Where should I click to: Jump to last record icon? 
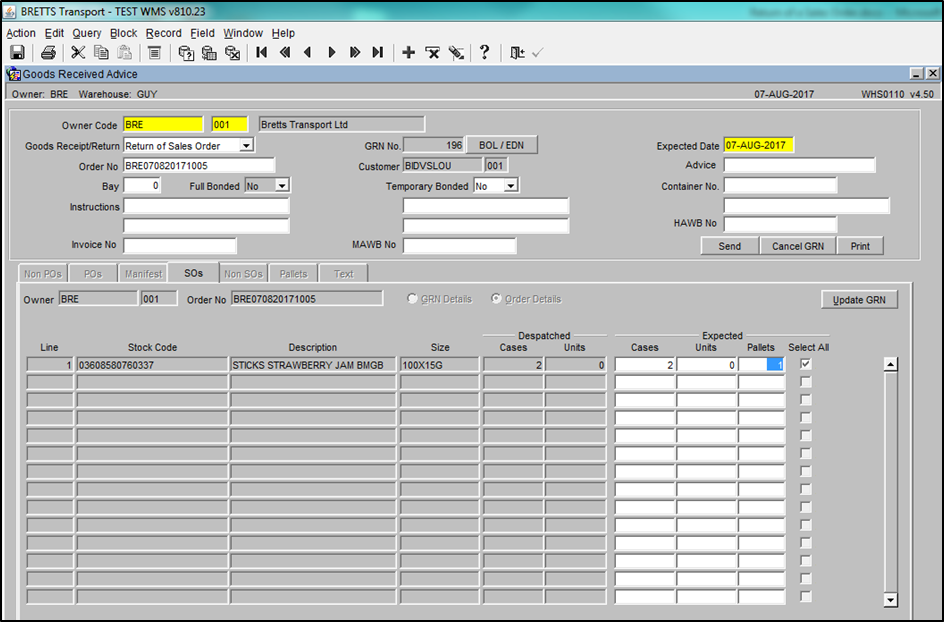point(377,52)
